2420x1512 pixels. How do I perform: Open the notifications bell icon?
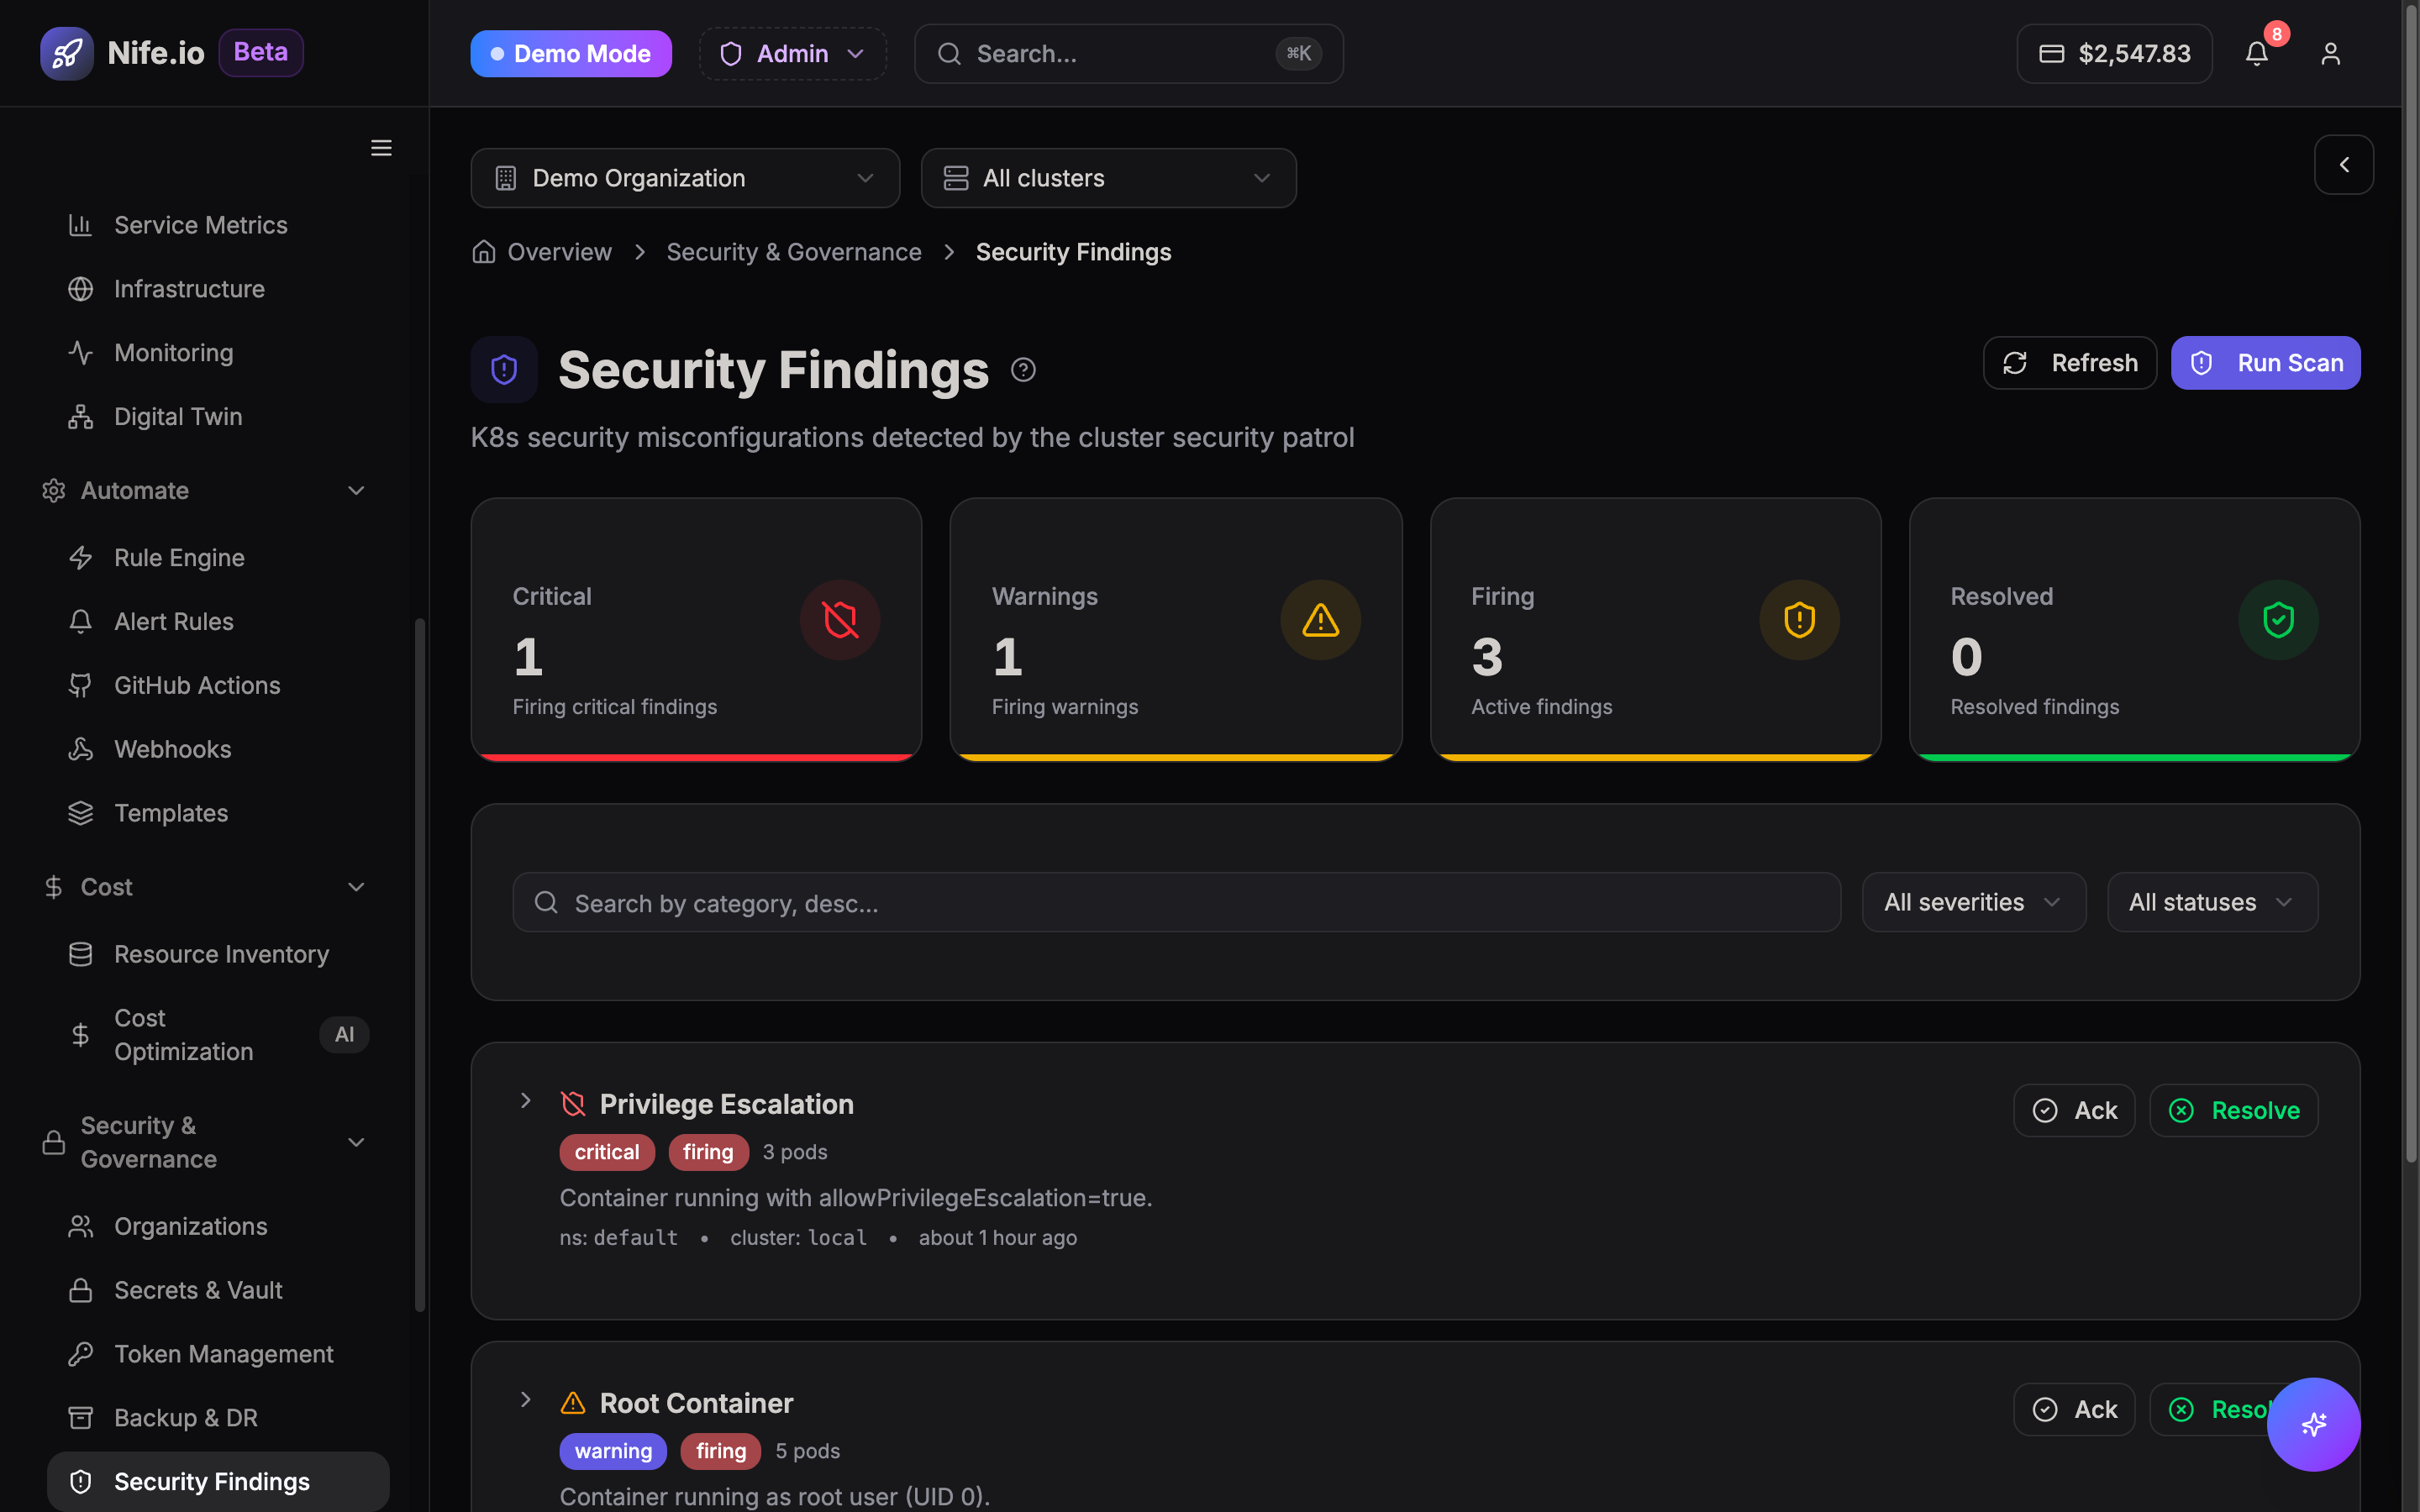coord(2256,54)
